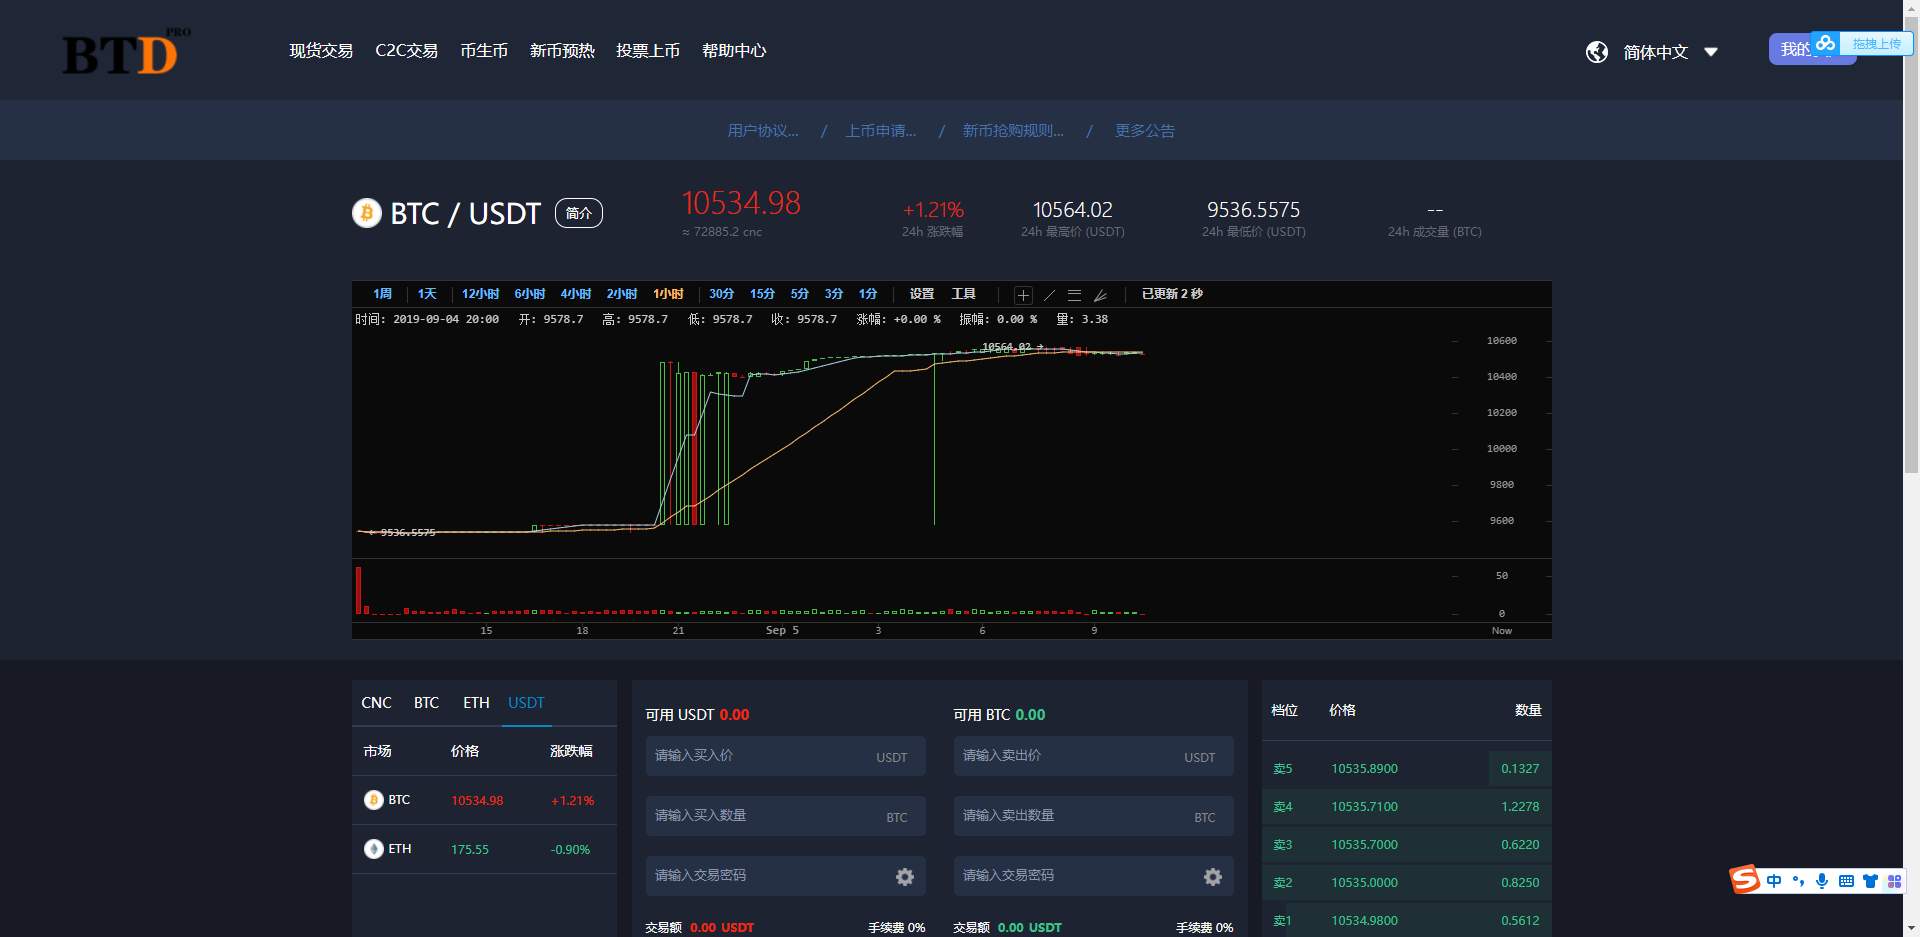Screen dimensions: 1920x937
Task: Open the 更多公告 announcements link
Action: [1144, 131]
